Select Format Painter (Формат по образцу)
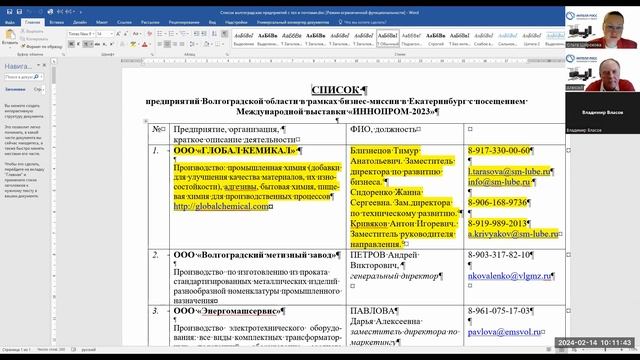 (x=41, y=47)
